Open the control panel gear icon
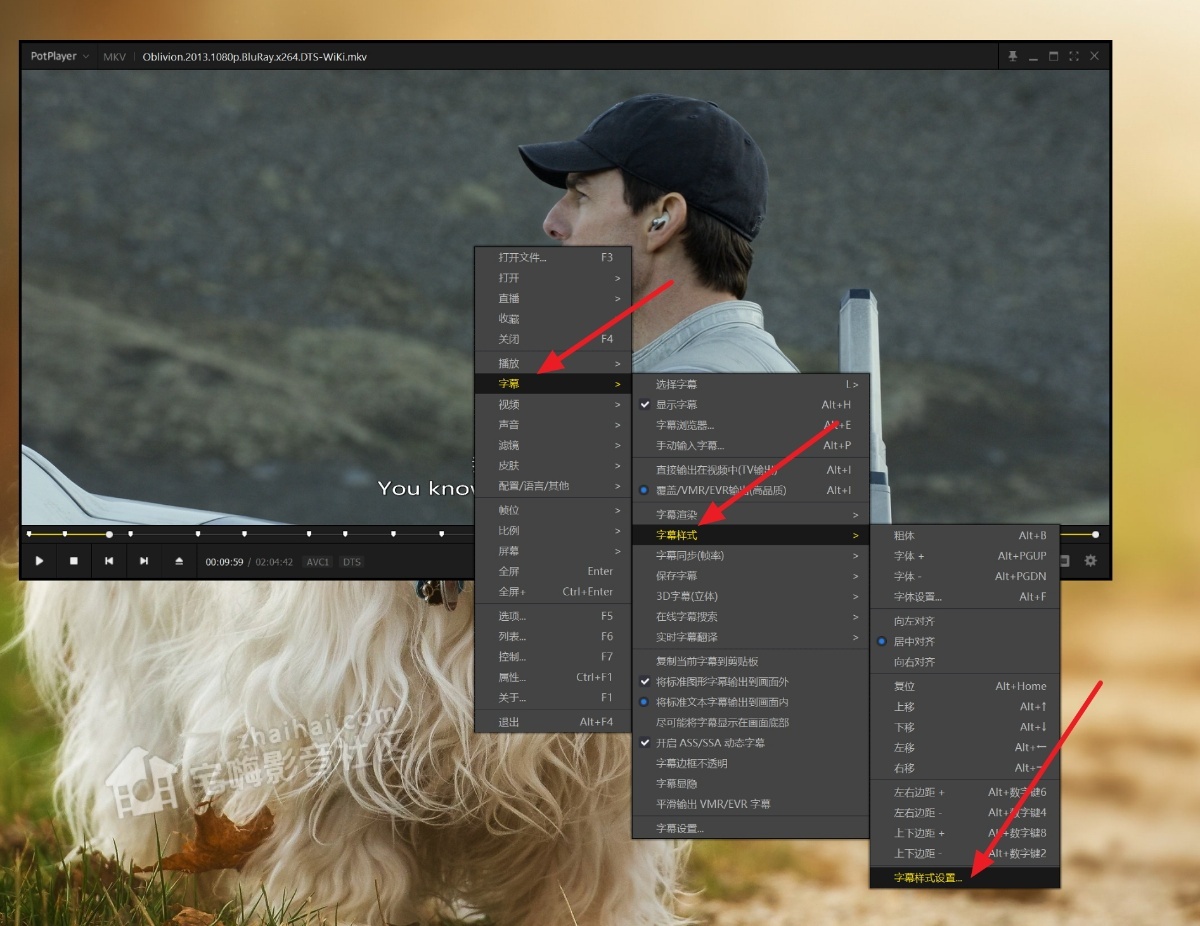The image size is (1200, 926). [1091, 561]
